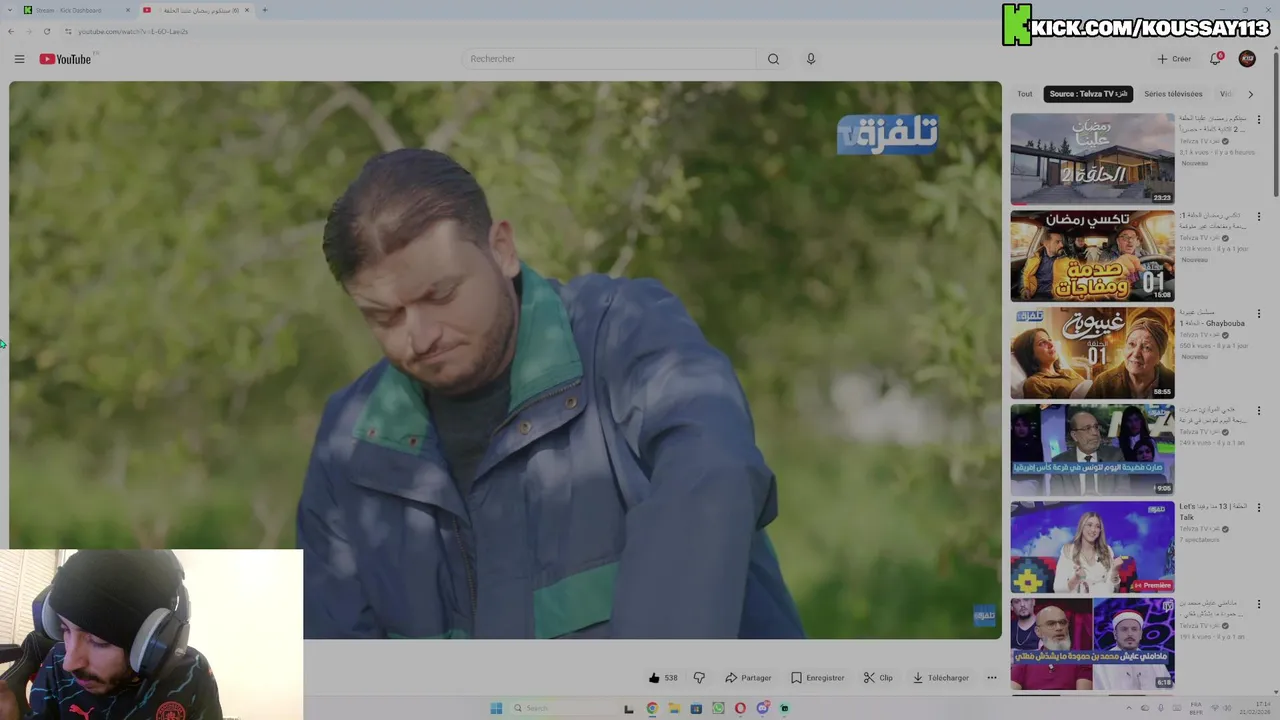1280x720 pixels.
Task: Click the video player to pause
Action: point(505,360)
